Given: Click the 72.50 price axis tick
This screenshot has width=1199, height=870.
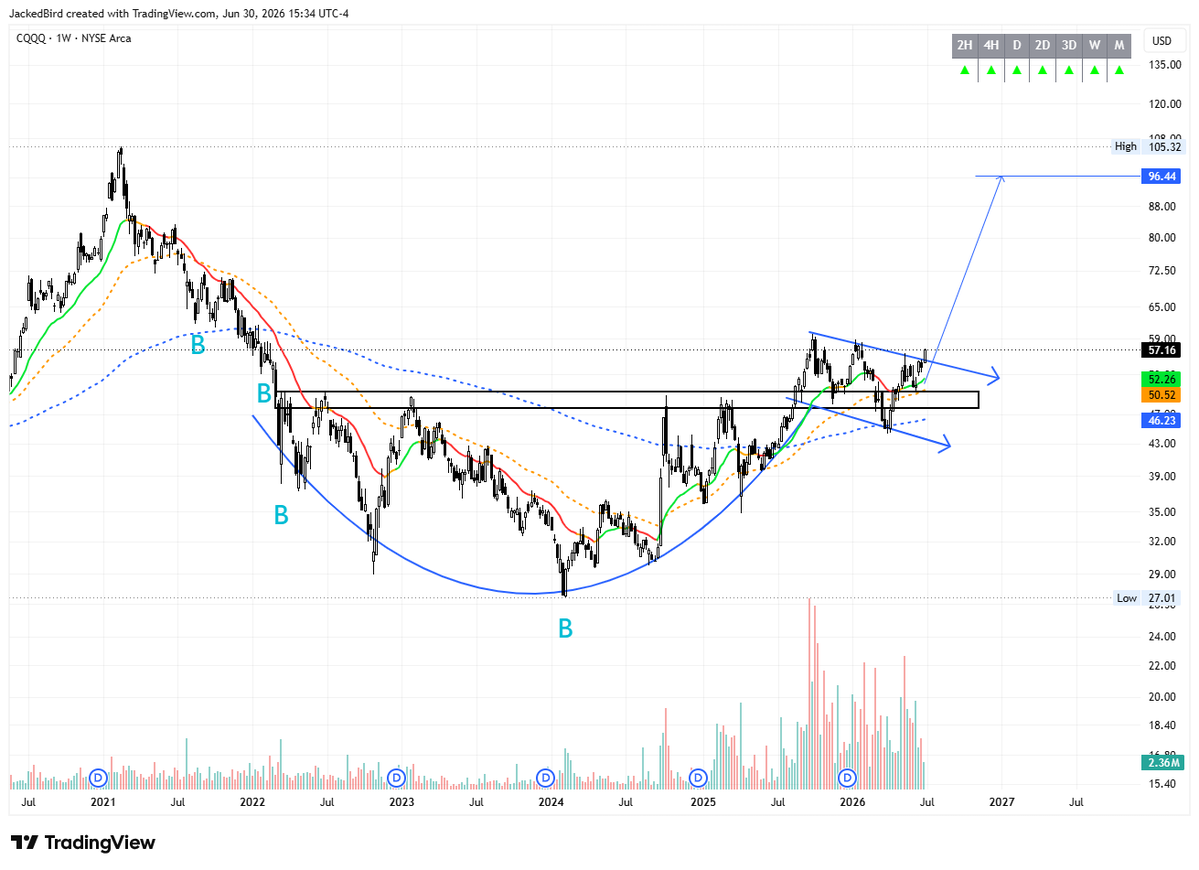Looking at the screenshot, I should click(x=1162, y=271).
